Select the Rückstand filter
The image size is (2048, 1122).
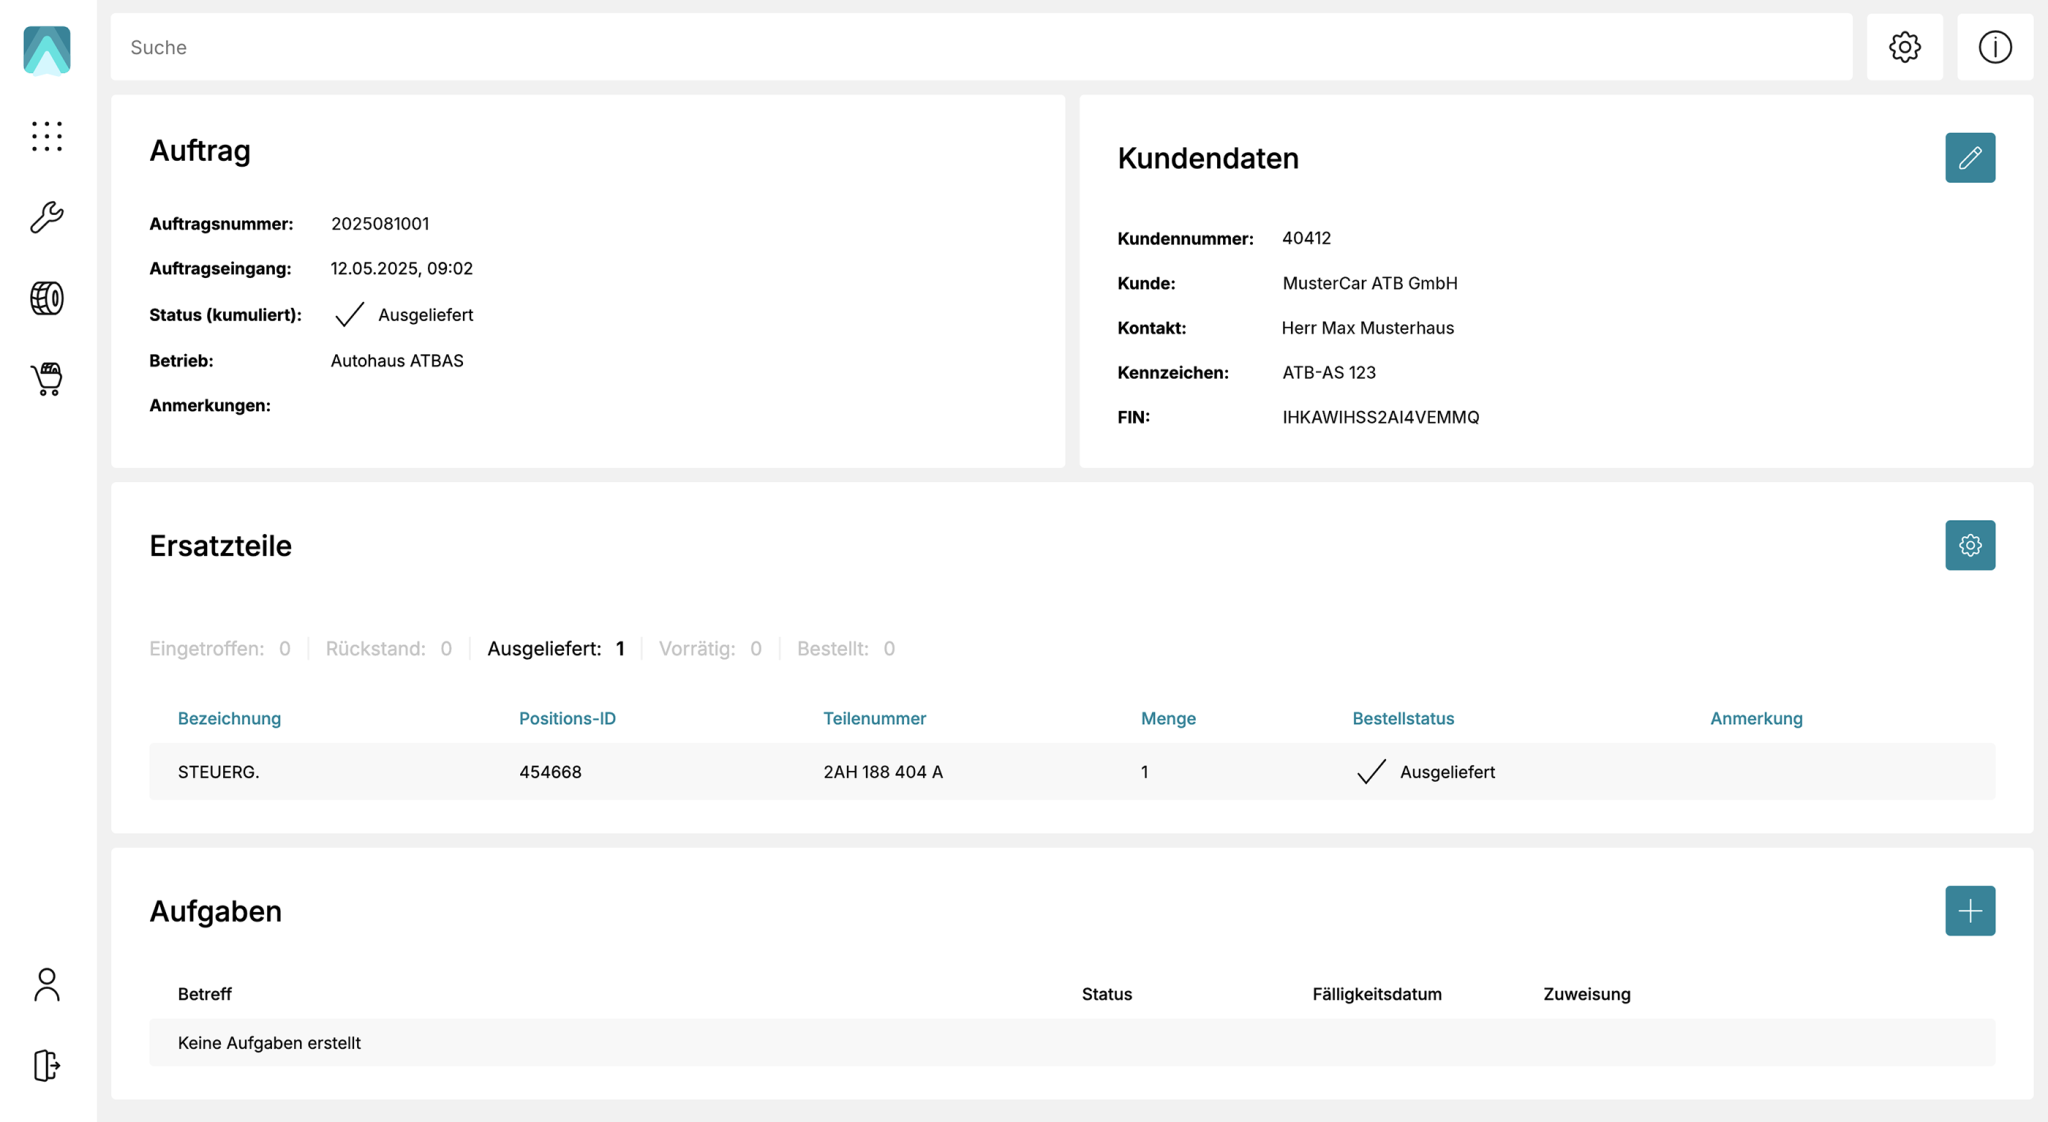pyautogui.click(x=388, y=648)
